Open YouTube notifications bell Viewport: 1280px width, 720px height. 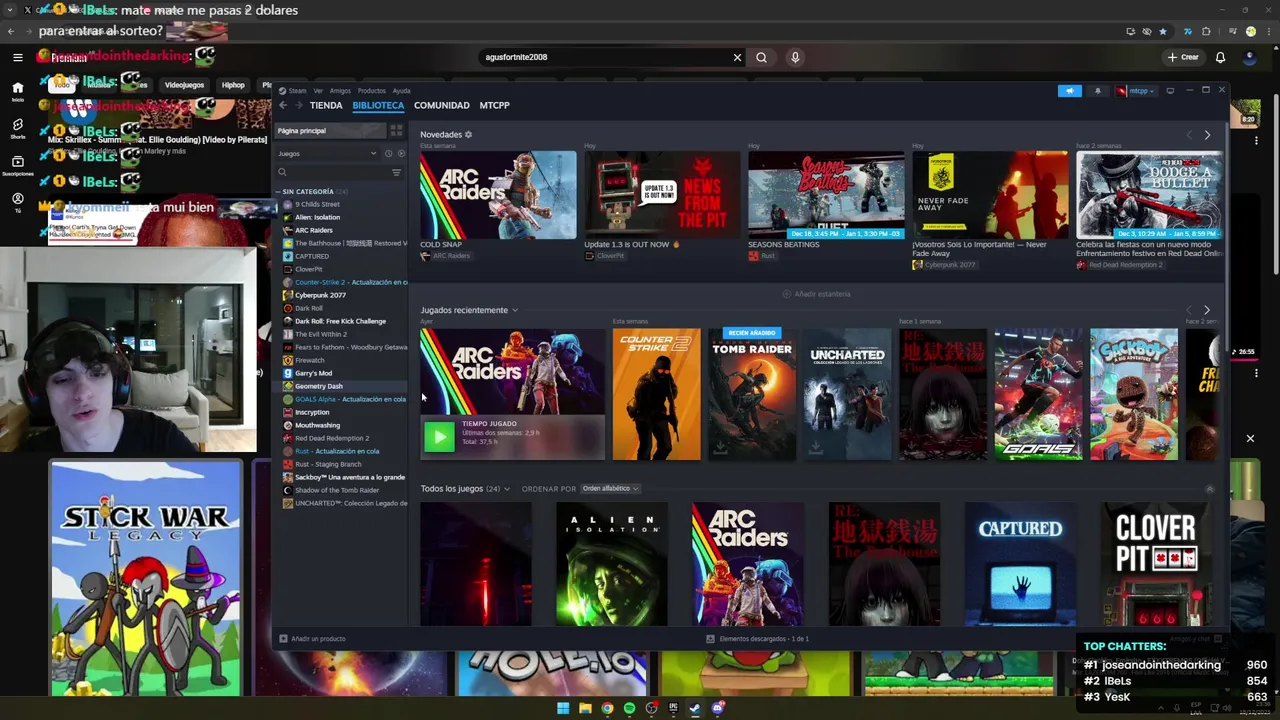pyautogui.click(x=1220, y=57)
